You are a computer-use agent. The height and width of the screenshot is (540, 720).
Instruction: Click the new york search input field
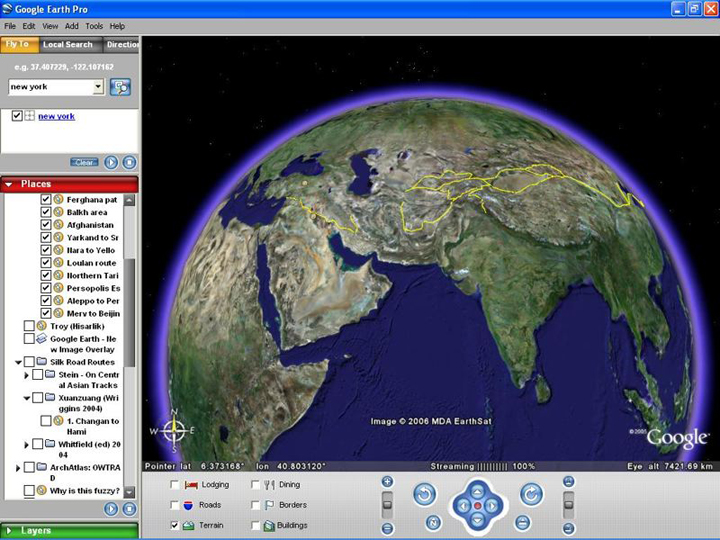pyautogui.click(x=51, y=87)
